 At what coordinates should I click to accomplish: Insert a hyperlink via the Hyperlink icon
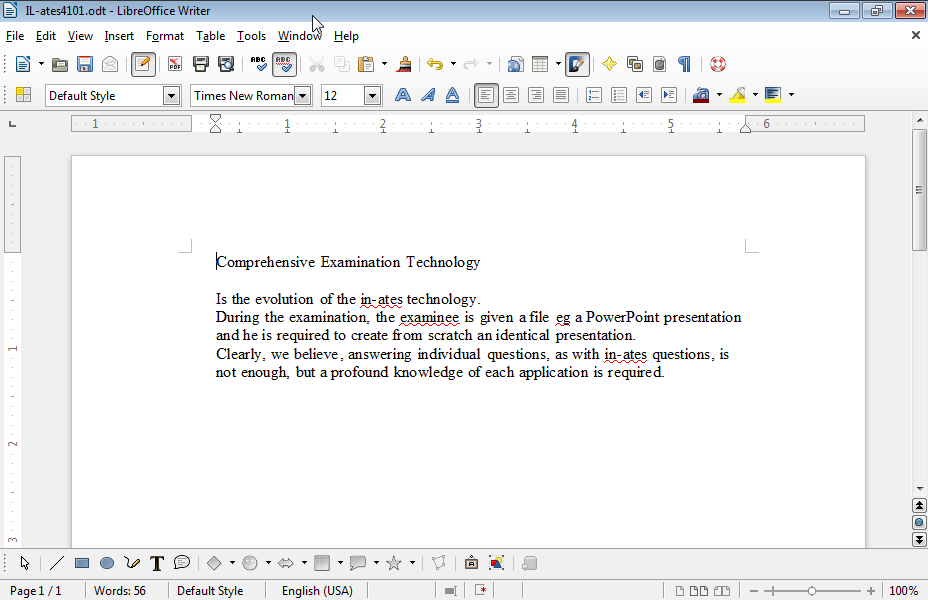[515, 64]
